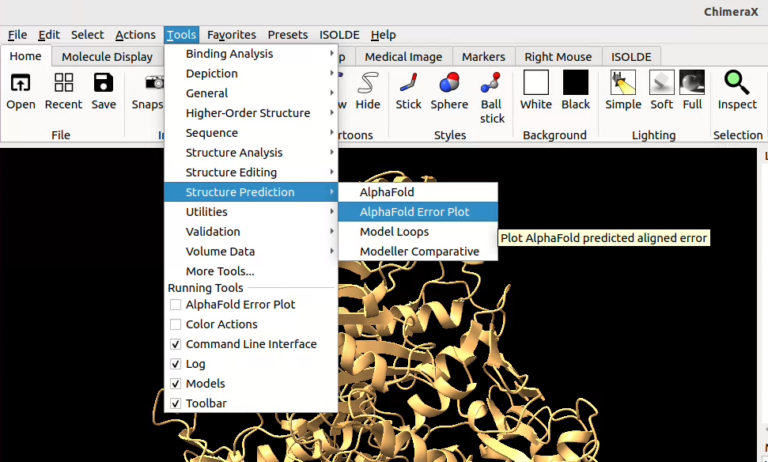Close the Tools menu

[x=181, y=35]
